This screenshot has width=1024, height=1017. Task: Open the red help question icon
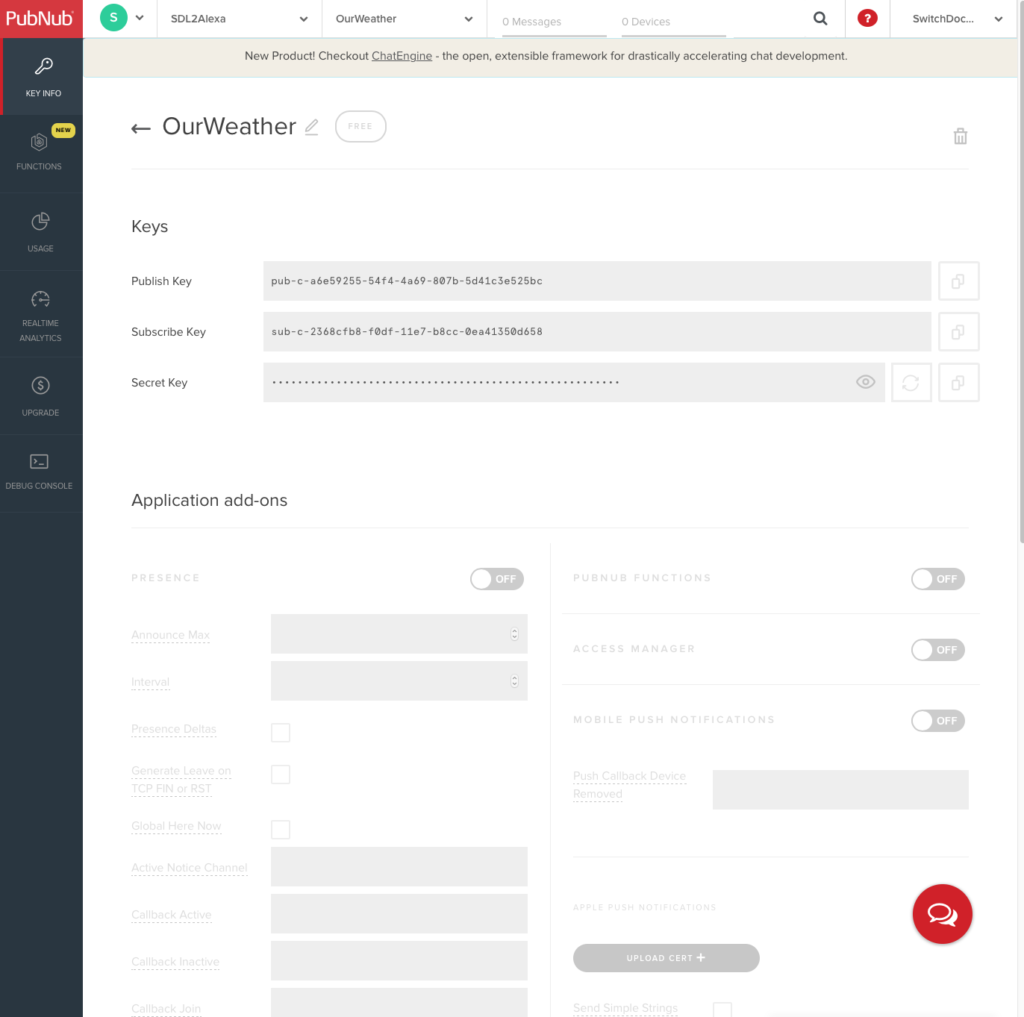(x=867, y=18)
